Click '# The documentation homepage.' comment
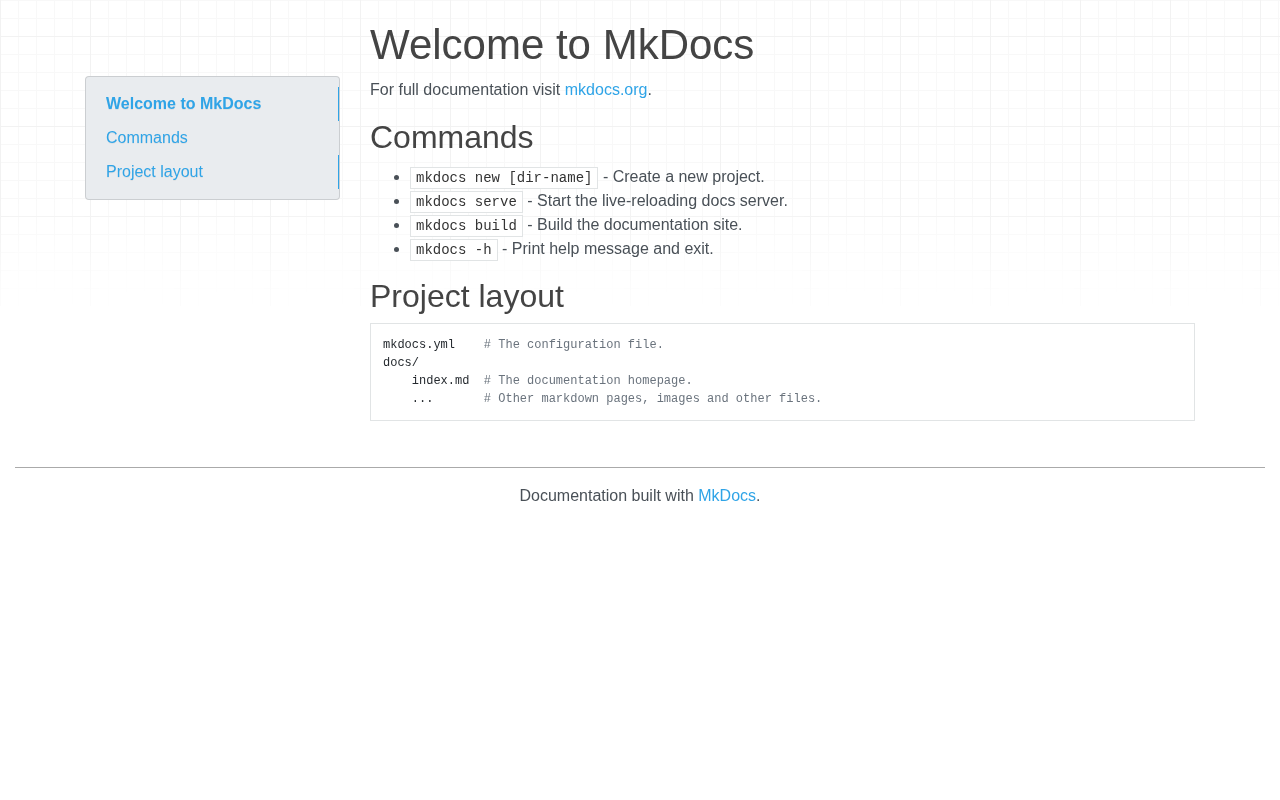This screenshot has height=800, width=1280. (x=588, y=381)
